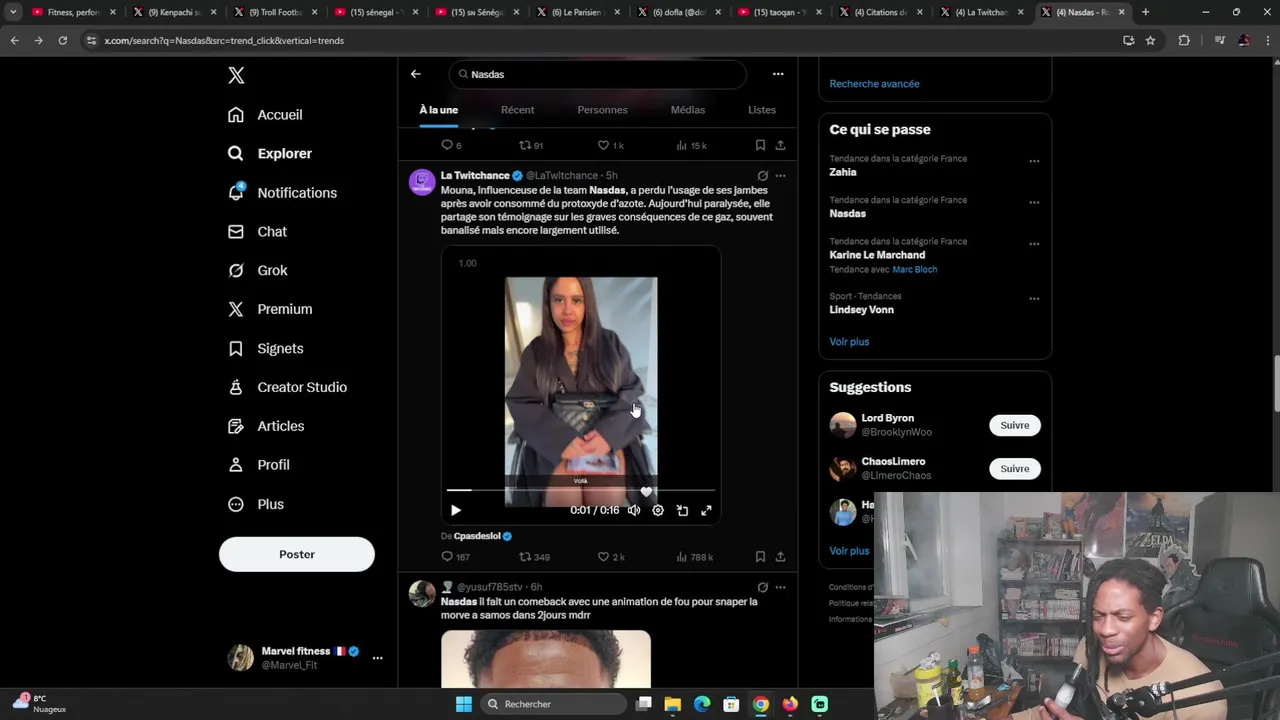Open Recherche avancée link
Screen dimensions: 1280x720
[x=874, y=84]
